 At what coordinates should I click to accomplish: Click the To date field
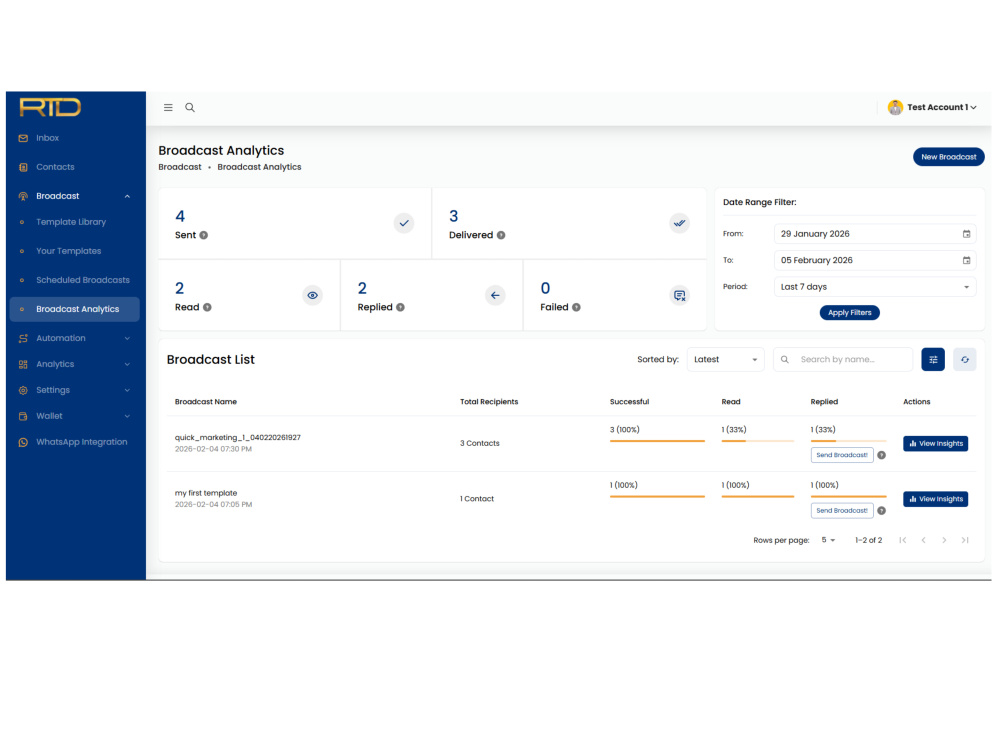[x=874, y=260]
